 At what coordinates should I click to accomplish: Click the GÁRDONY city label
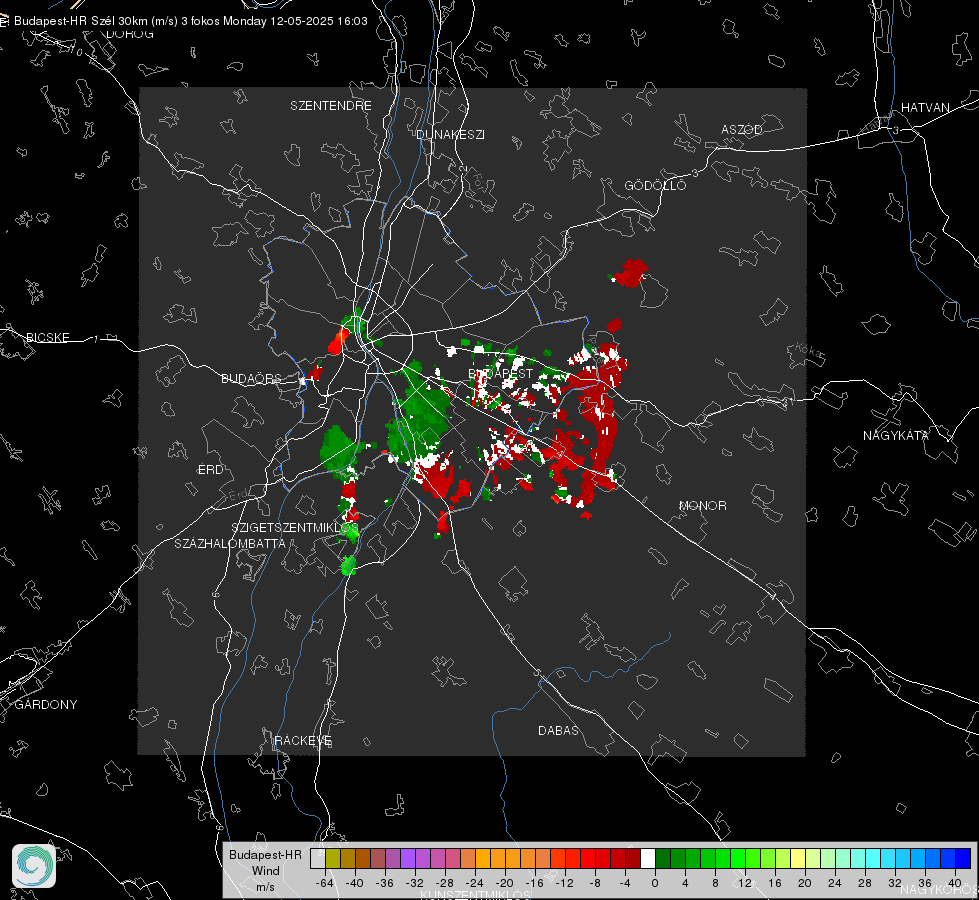click(x=46, y=705)
